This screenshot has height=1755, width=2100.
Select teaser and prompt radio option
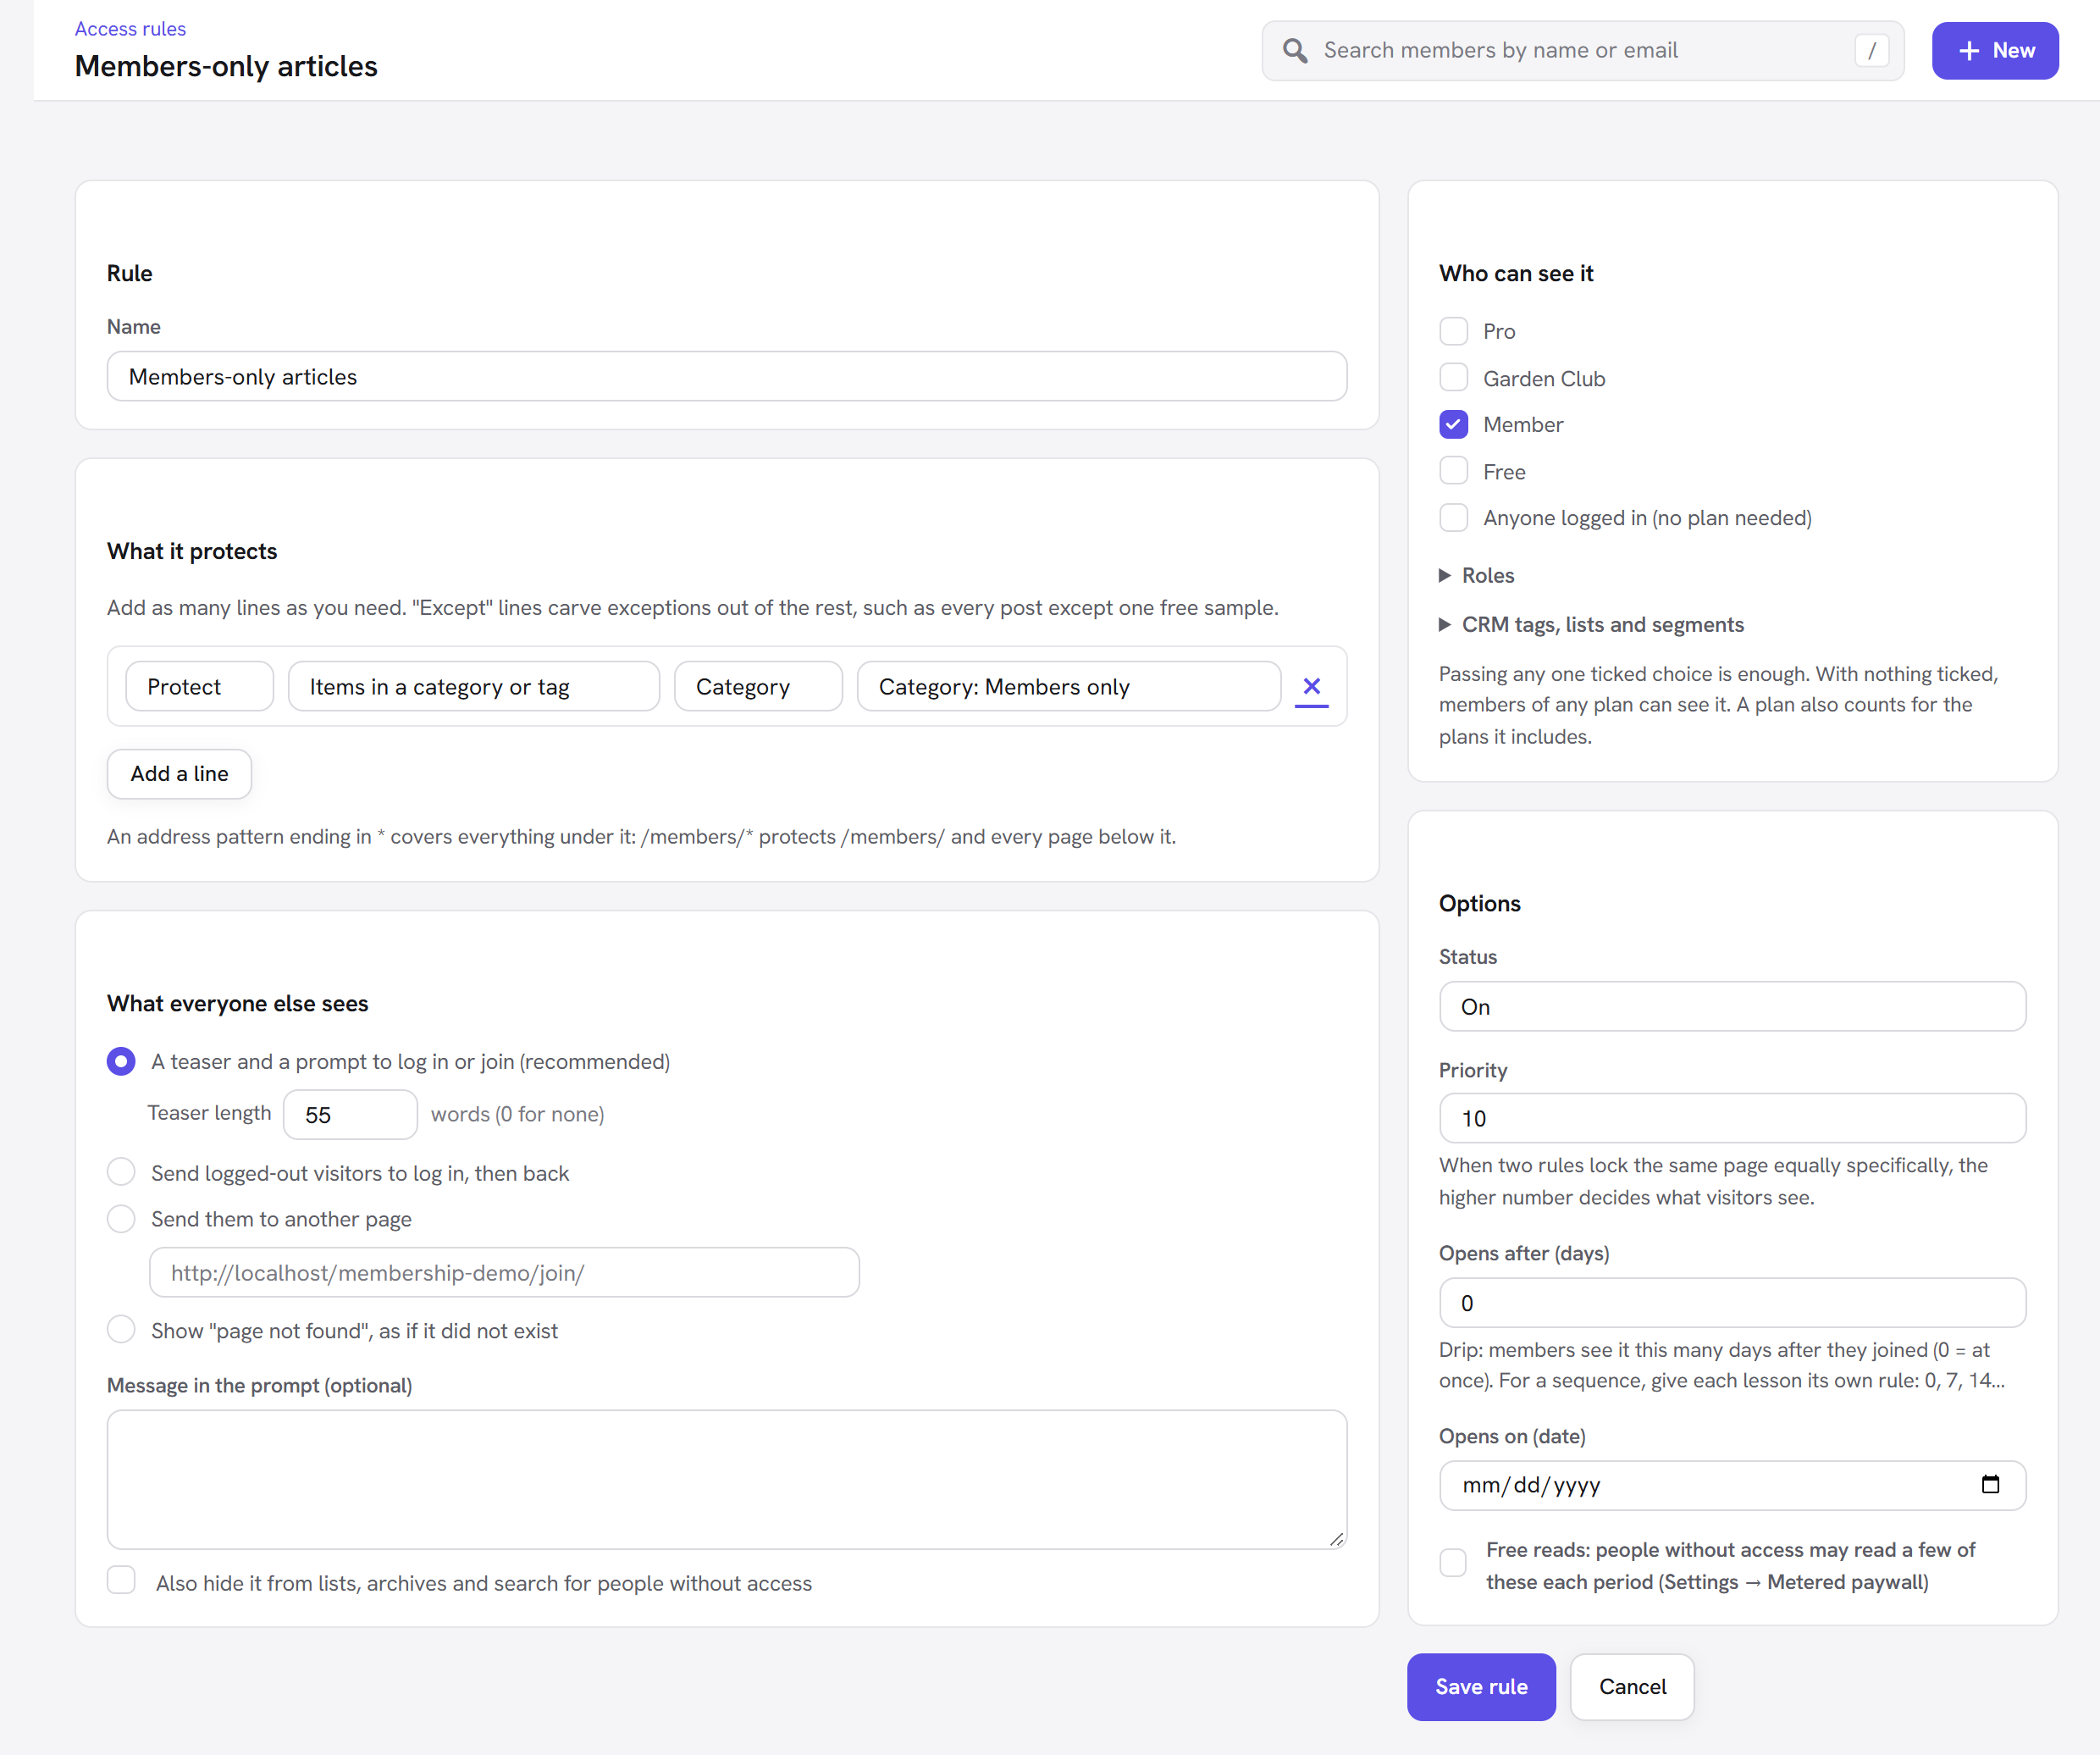(x=122, y=1061)
